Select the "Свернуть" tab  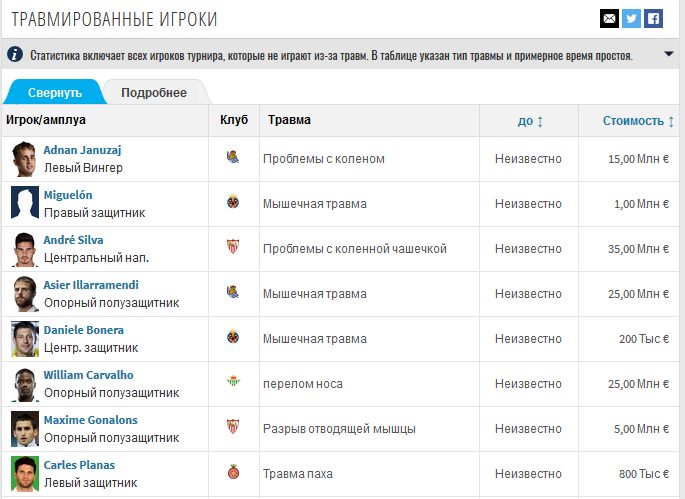54,93
